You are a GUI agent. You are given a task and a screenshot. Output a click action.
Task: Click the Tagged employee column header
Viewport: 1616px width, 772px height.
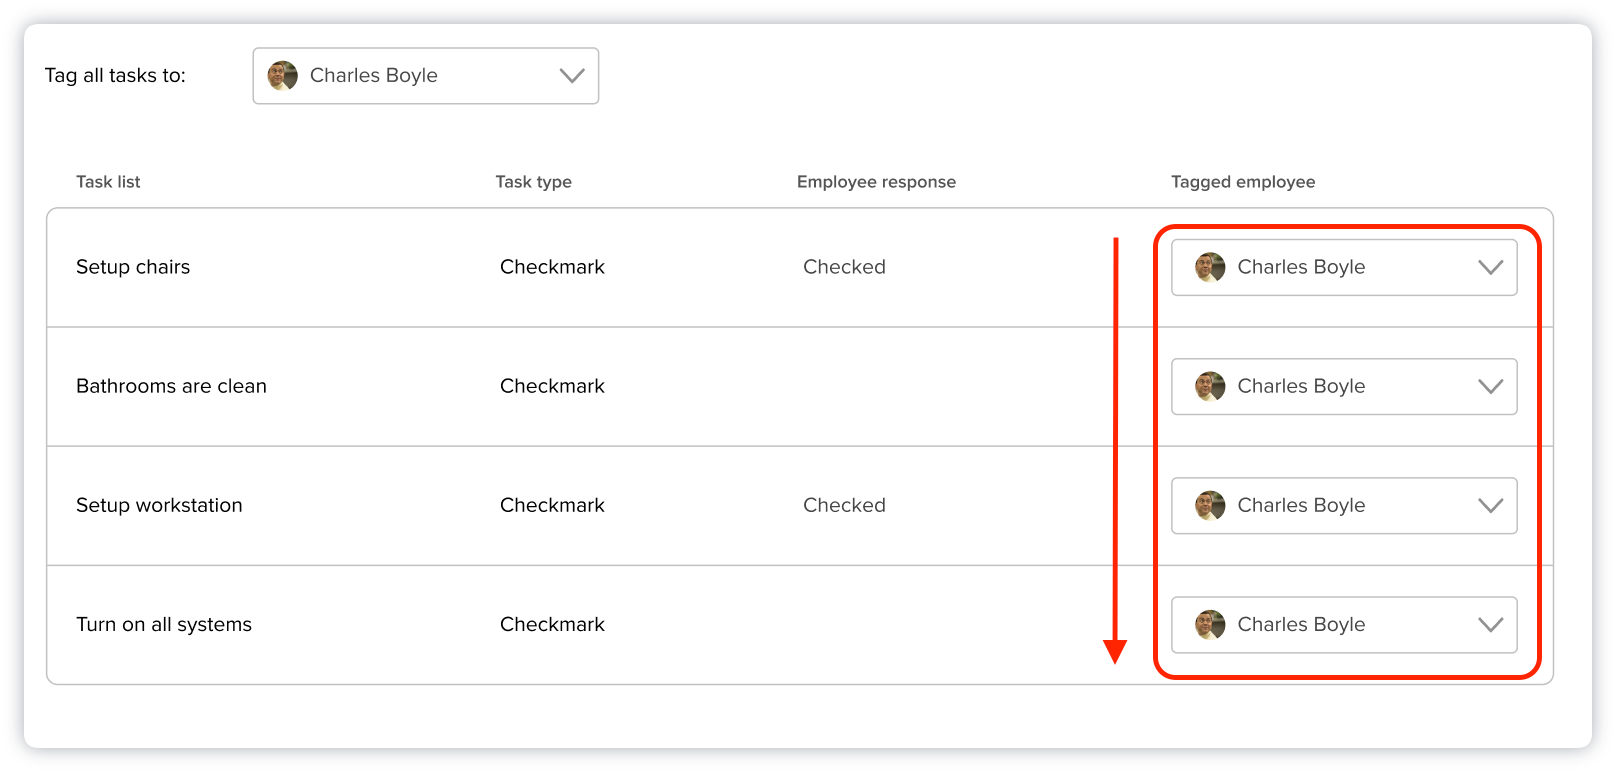[1243, 182]
